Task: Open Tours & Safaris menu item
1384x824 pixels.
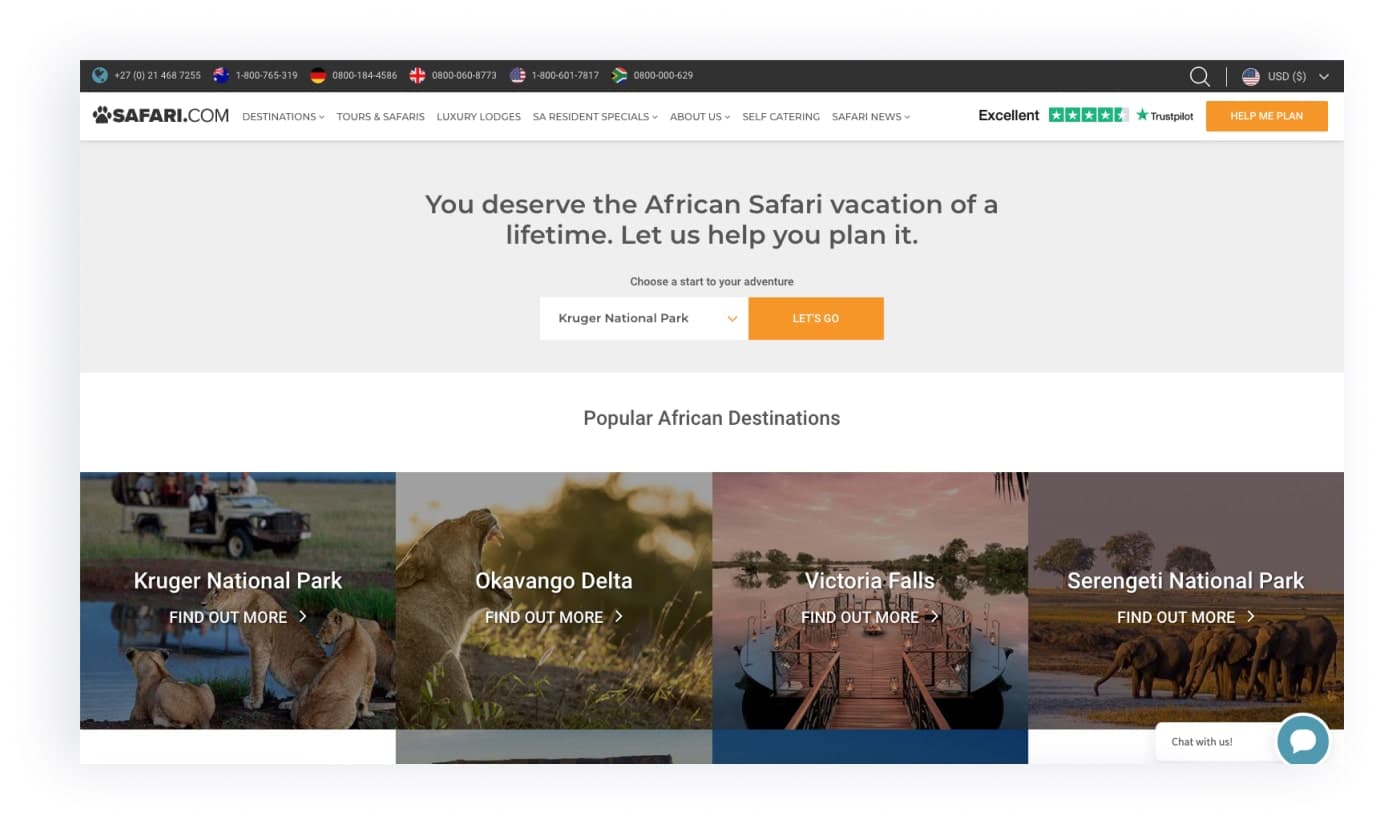Action: (380, 117)
